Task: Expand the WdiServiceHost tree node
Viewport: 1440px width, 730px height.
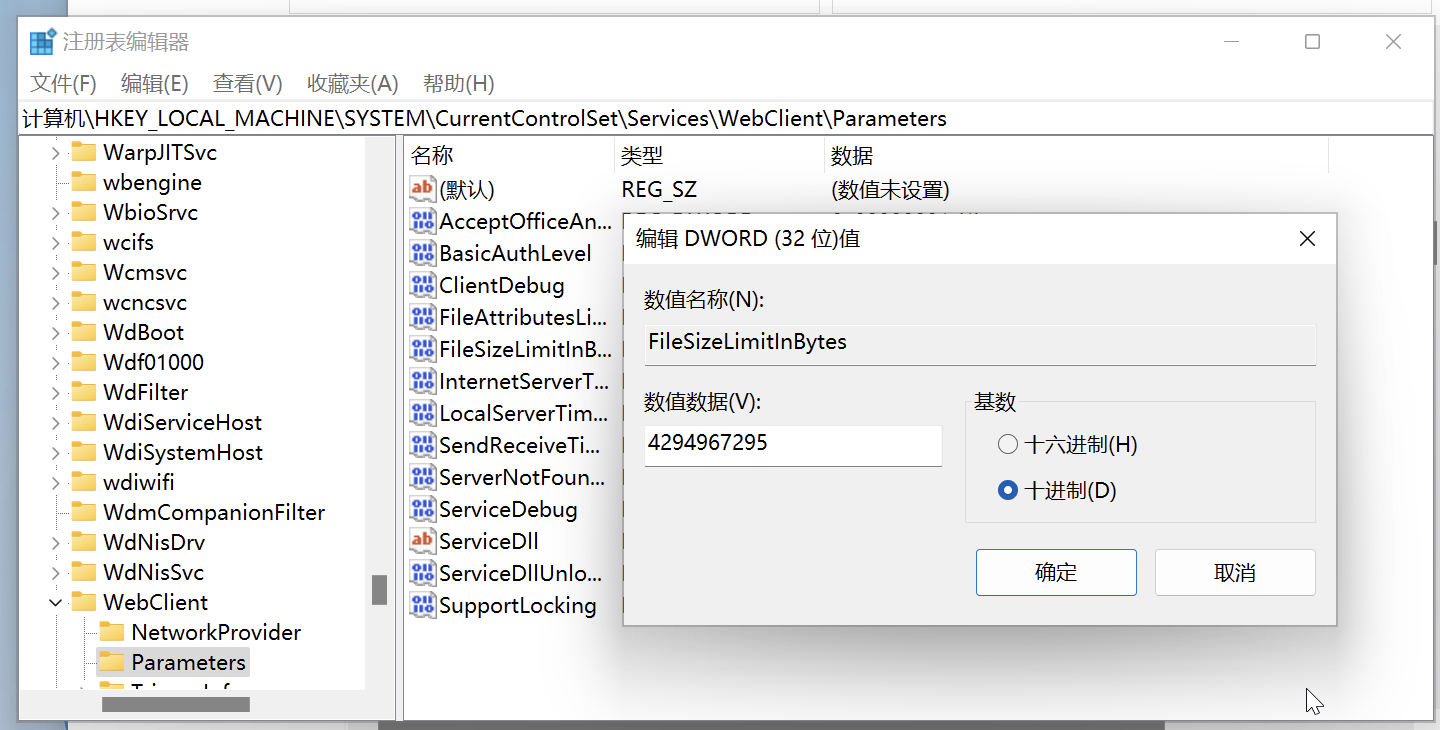Action: [x=55, y=422]
